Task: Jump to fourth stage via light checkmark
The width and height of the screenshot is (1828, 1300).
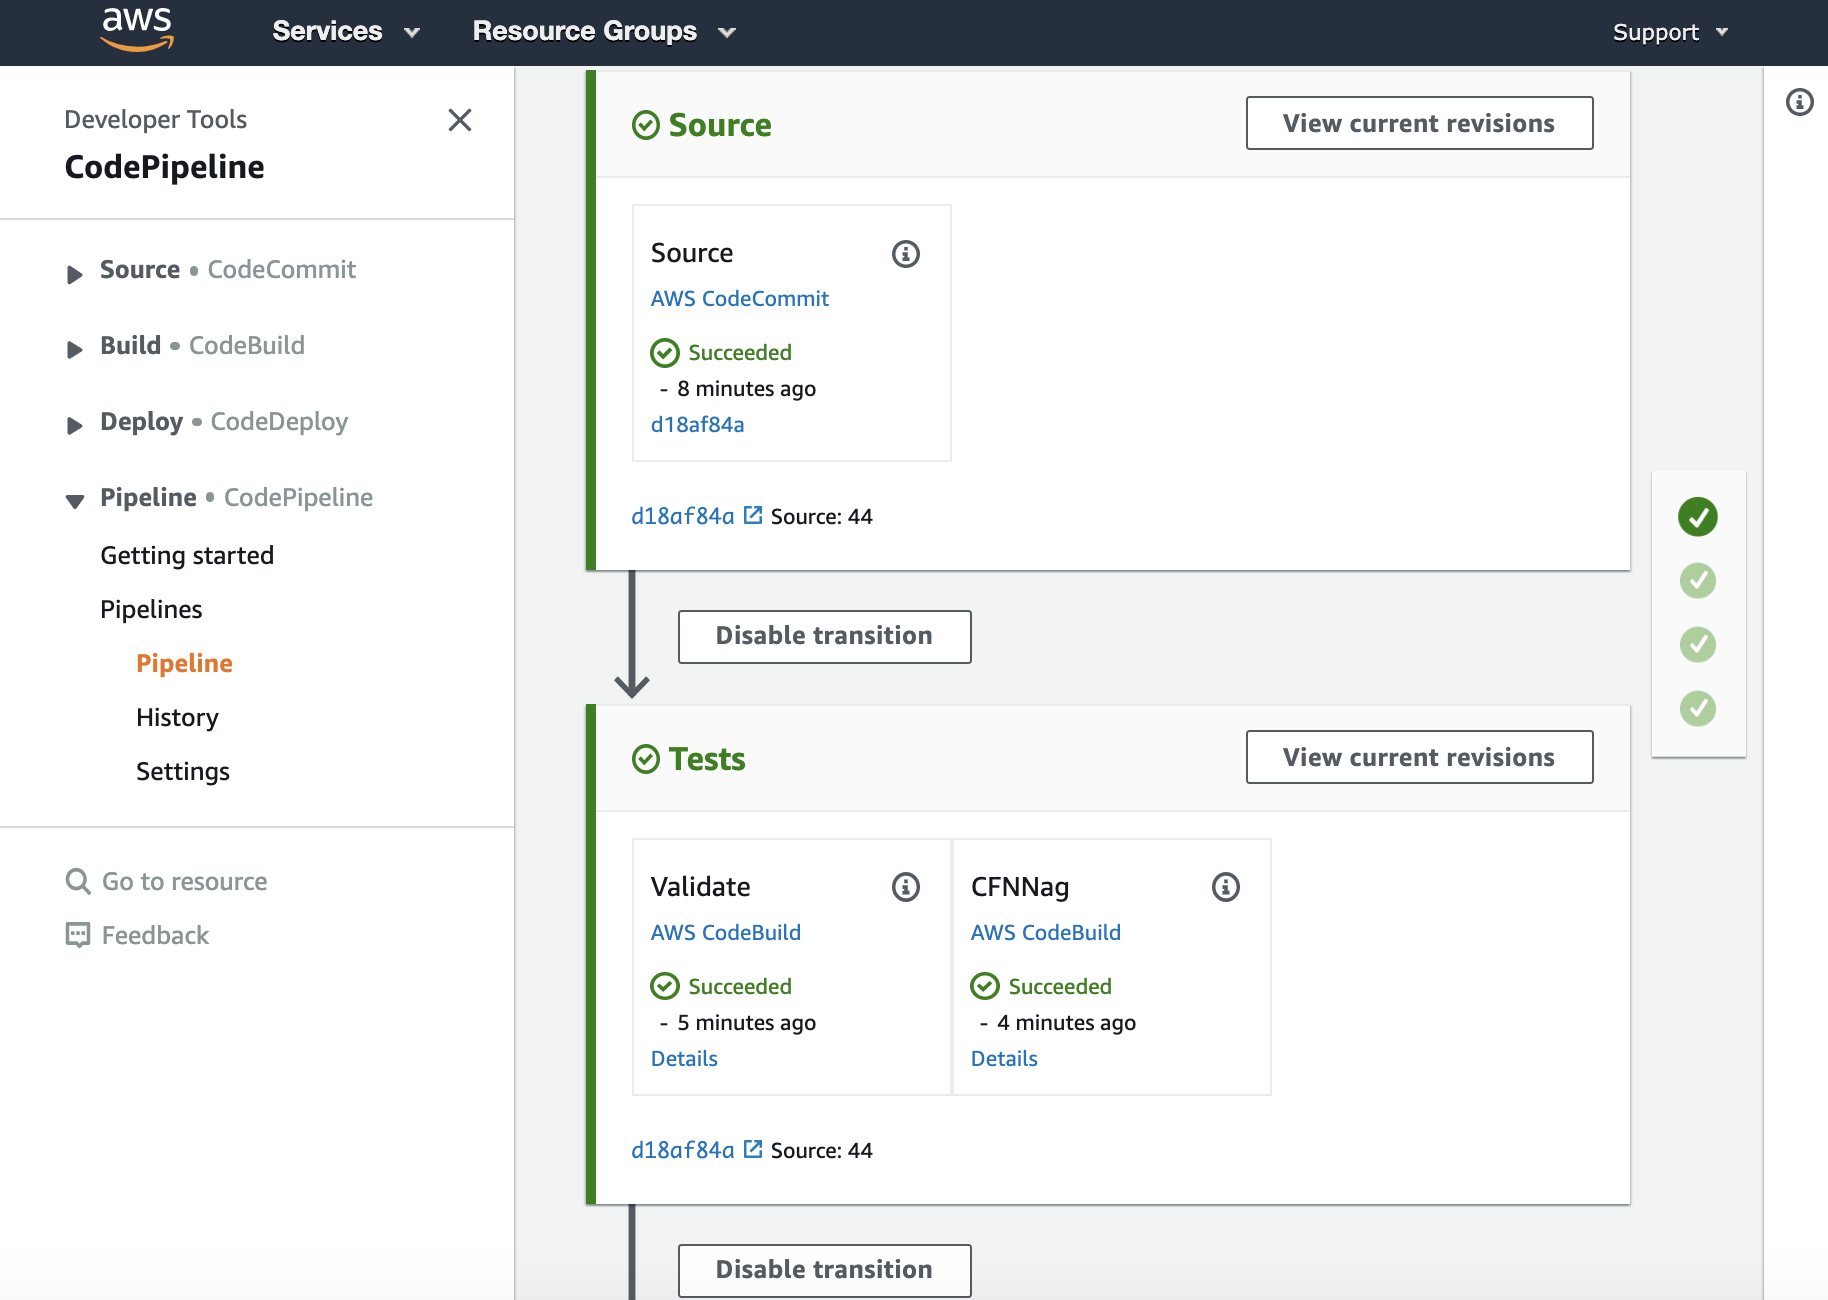Action: pos(1698,709)
